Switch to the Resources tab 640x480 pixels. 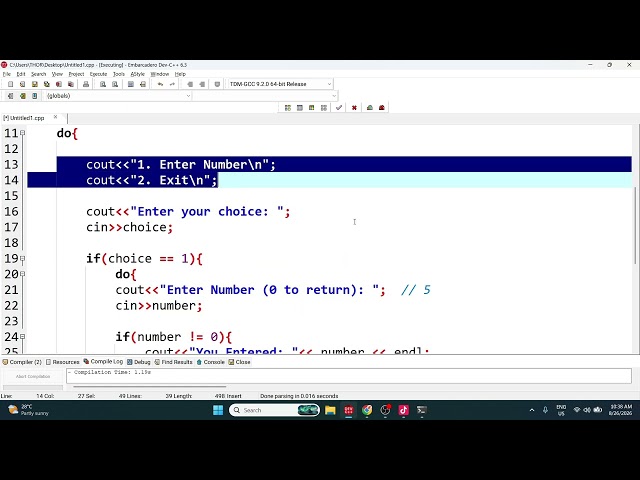tap(63, 362)
